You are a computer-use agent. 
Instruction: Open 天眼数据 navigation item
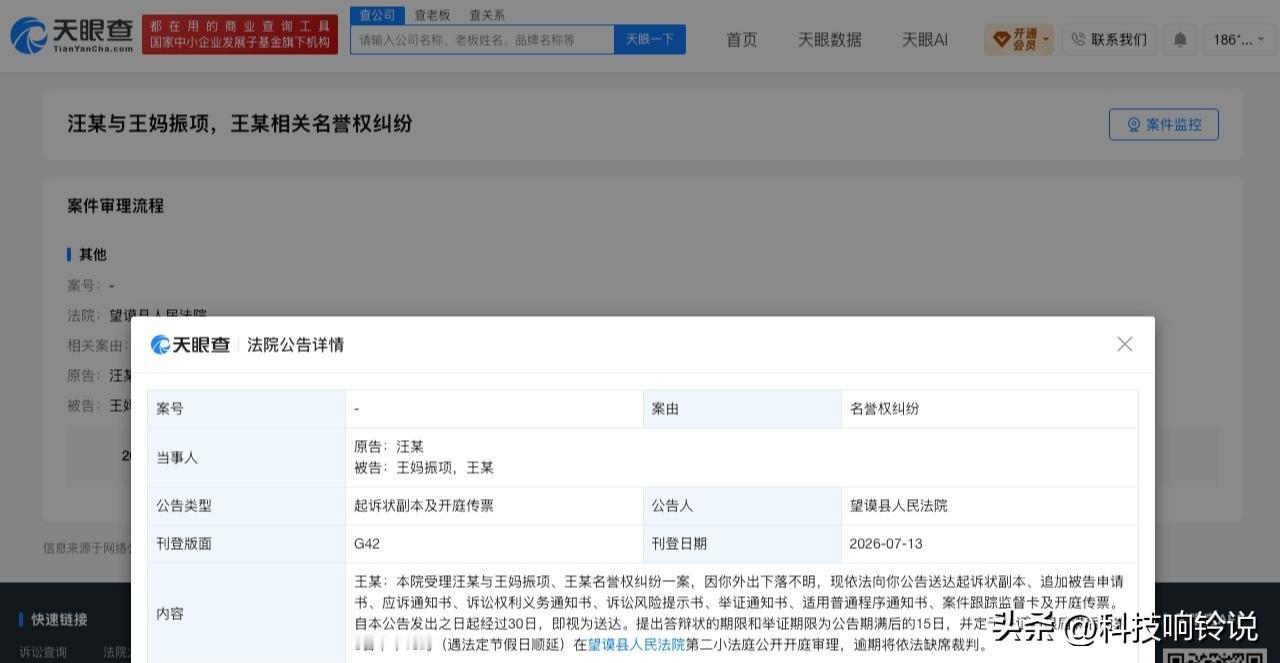[829, 40]
